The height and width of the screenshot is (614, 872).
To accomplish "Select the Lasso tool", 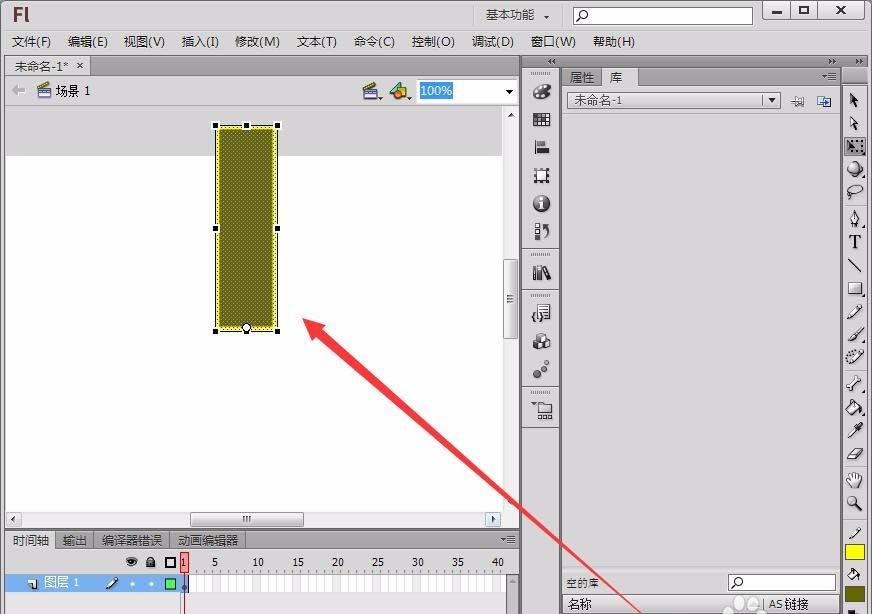I will click(x=855, y=192).
